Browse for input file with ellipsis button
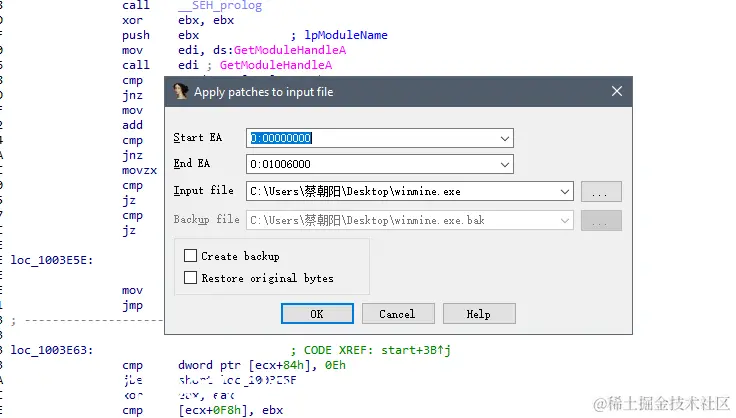The image size is (736, 418). [x=601, y=191]
